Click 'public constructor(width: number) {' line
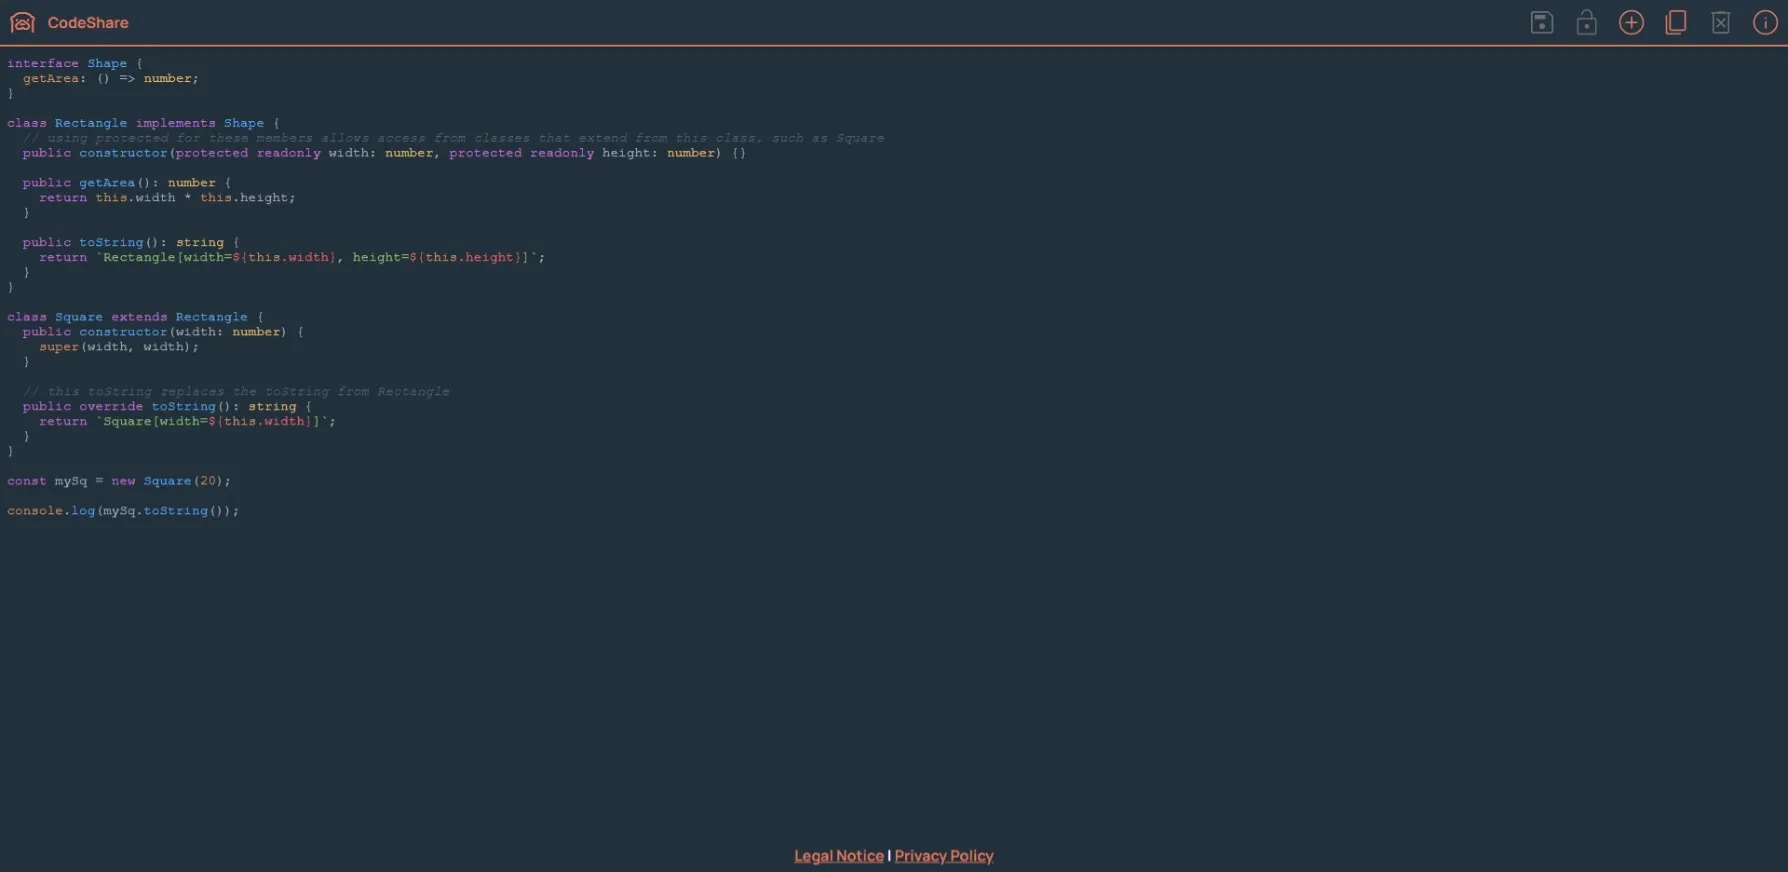 (x=163, y=332)
